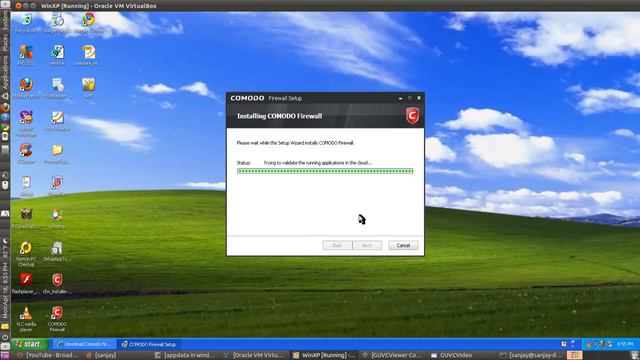Open the Chrome icon in Ubuntu side panel

click(x=5, y=127)
